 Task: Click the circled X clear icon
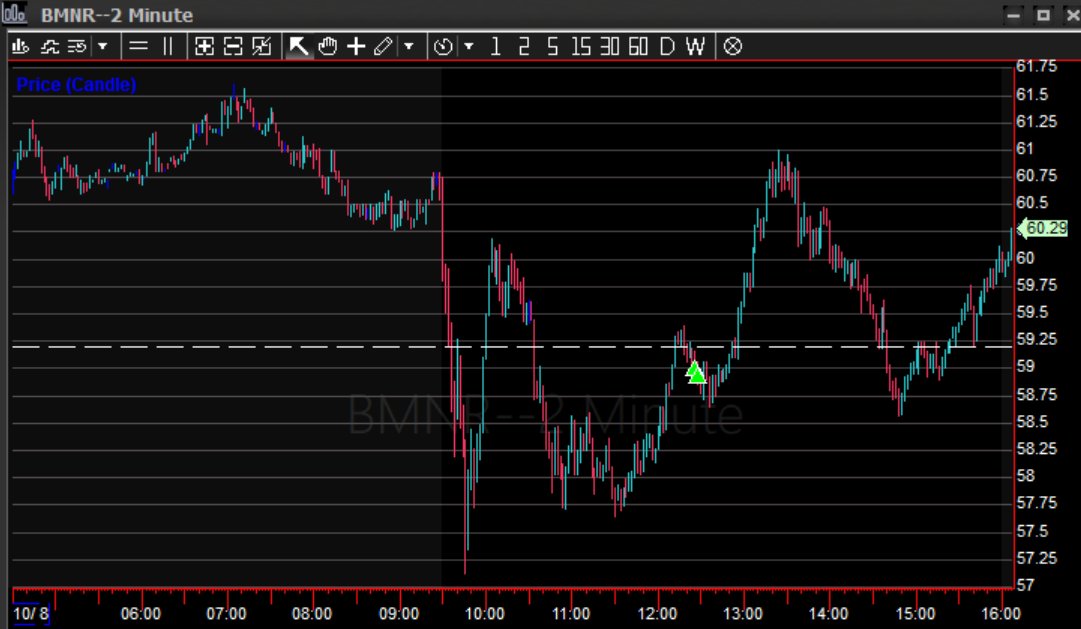733,46
